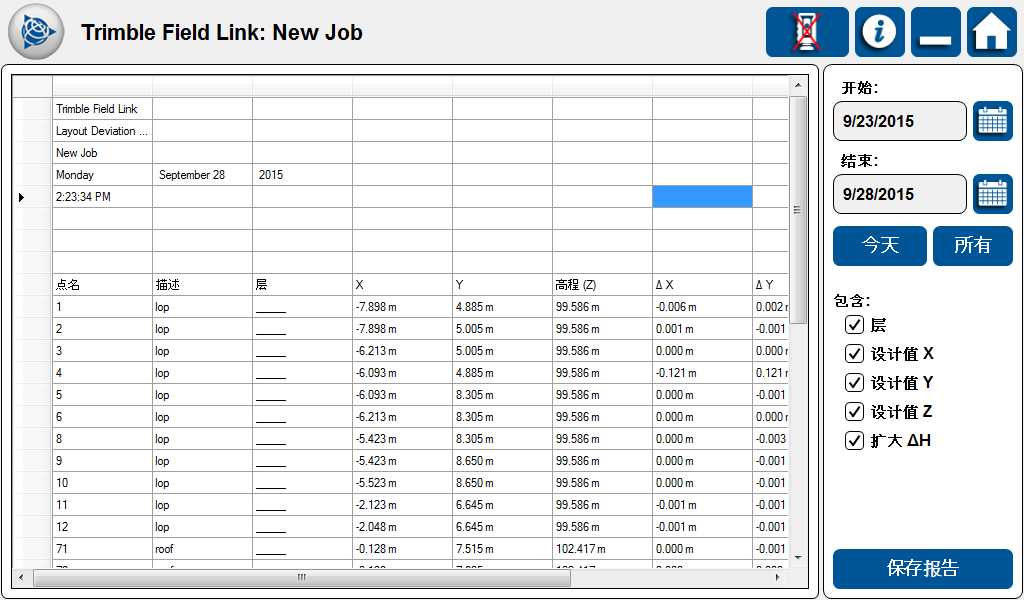1024x600 pixels.
Task: Select point name cell '1'
Action: coord(103,307)
